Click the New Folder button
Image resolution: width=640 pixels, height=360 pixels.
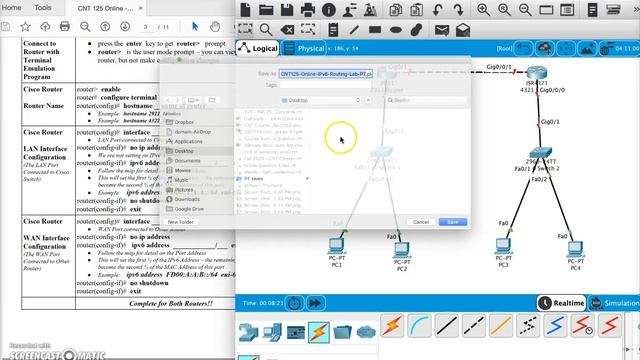click(x=180, y=222)
